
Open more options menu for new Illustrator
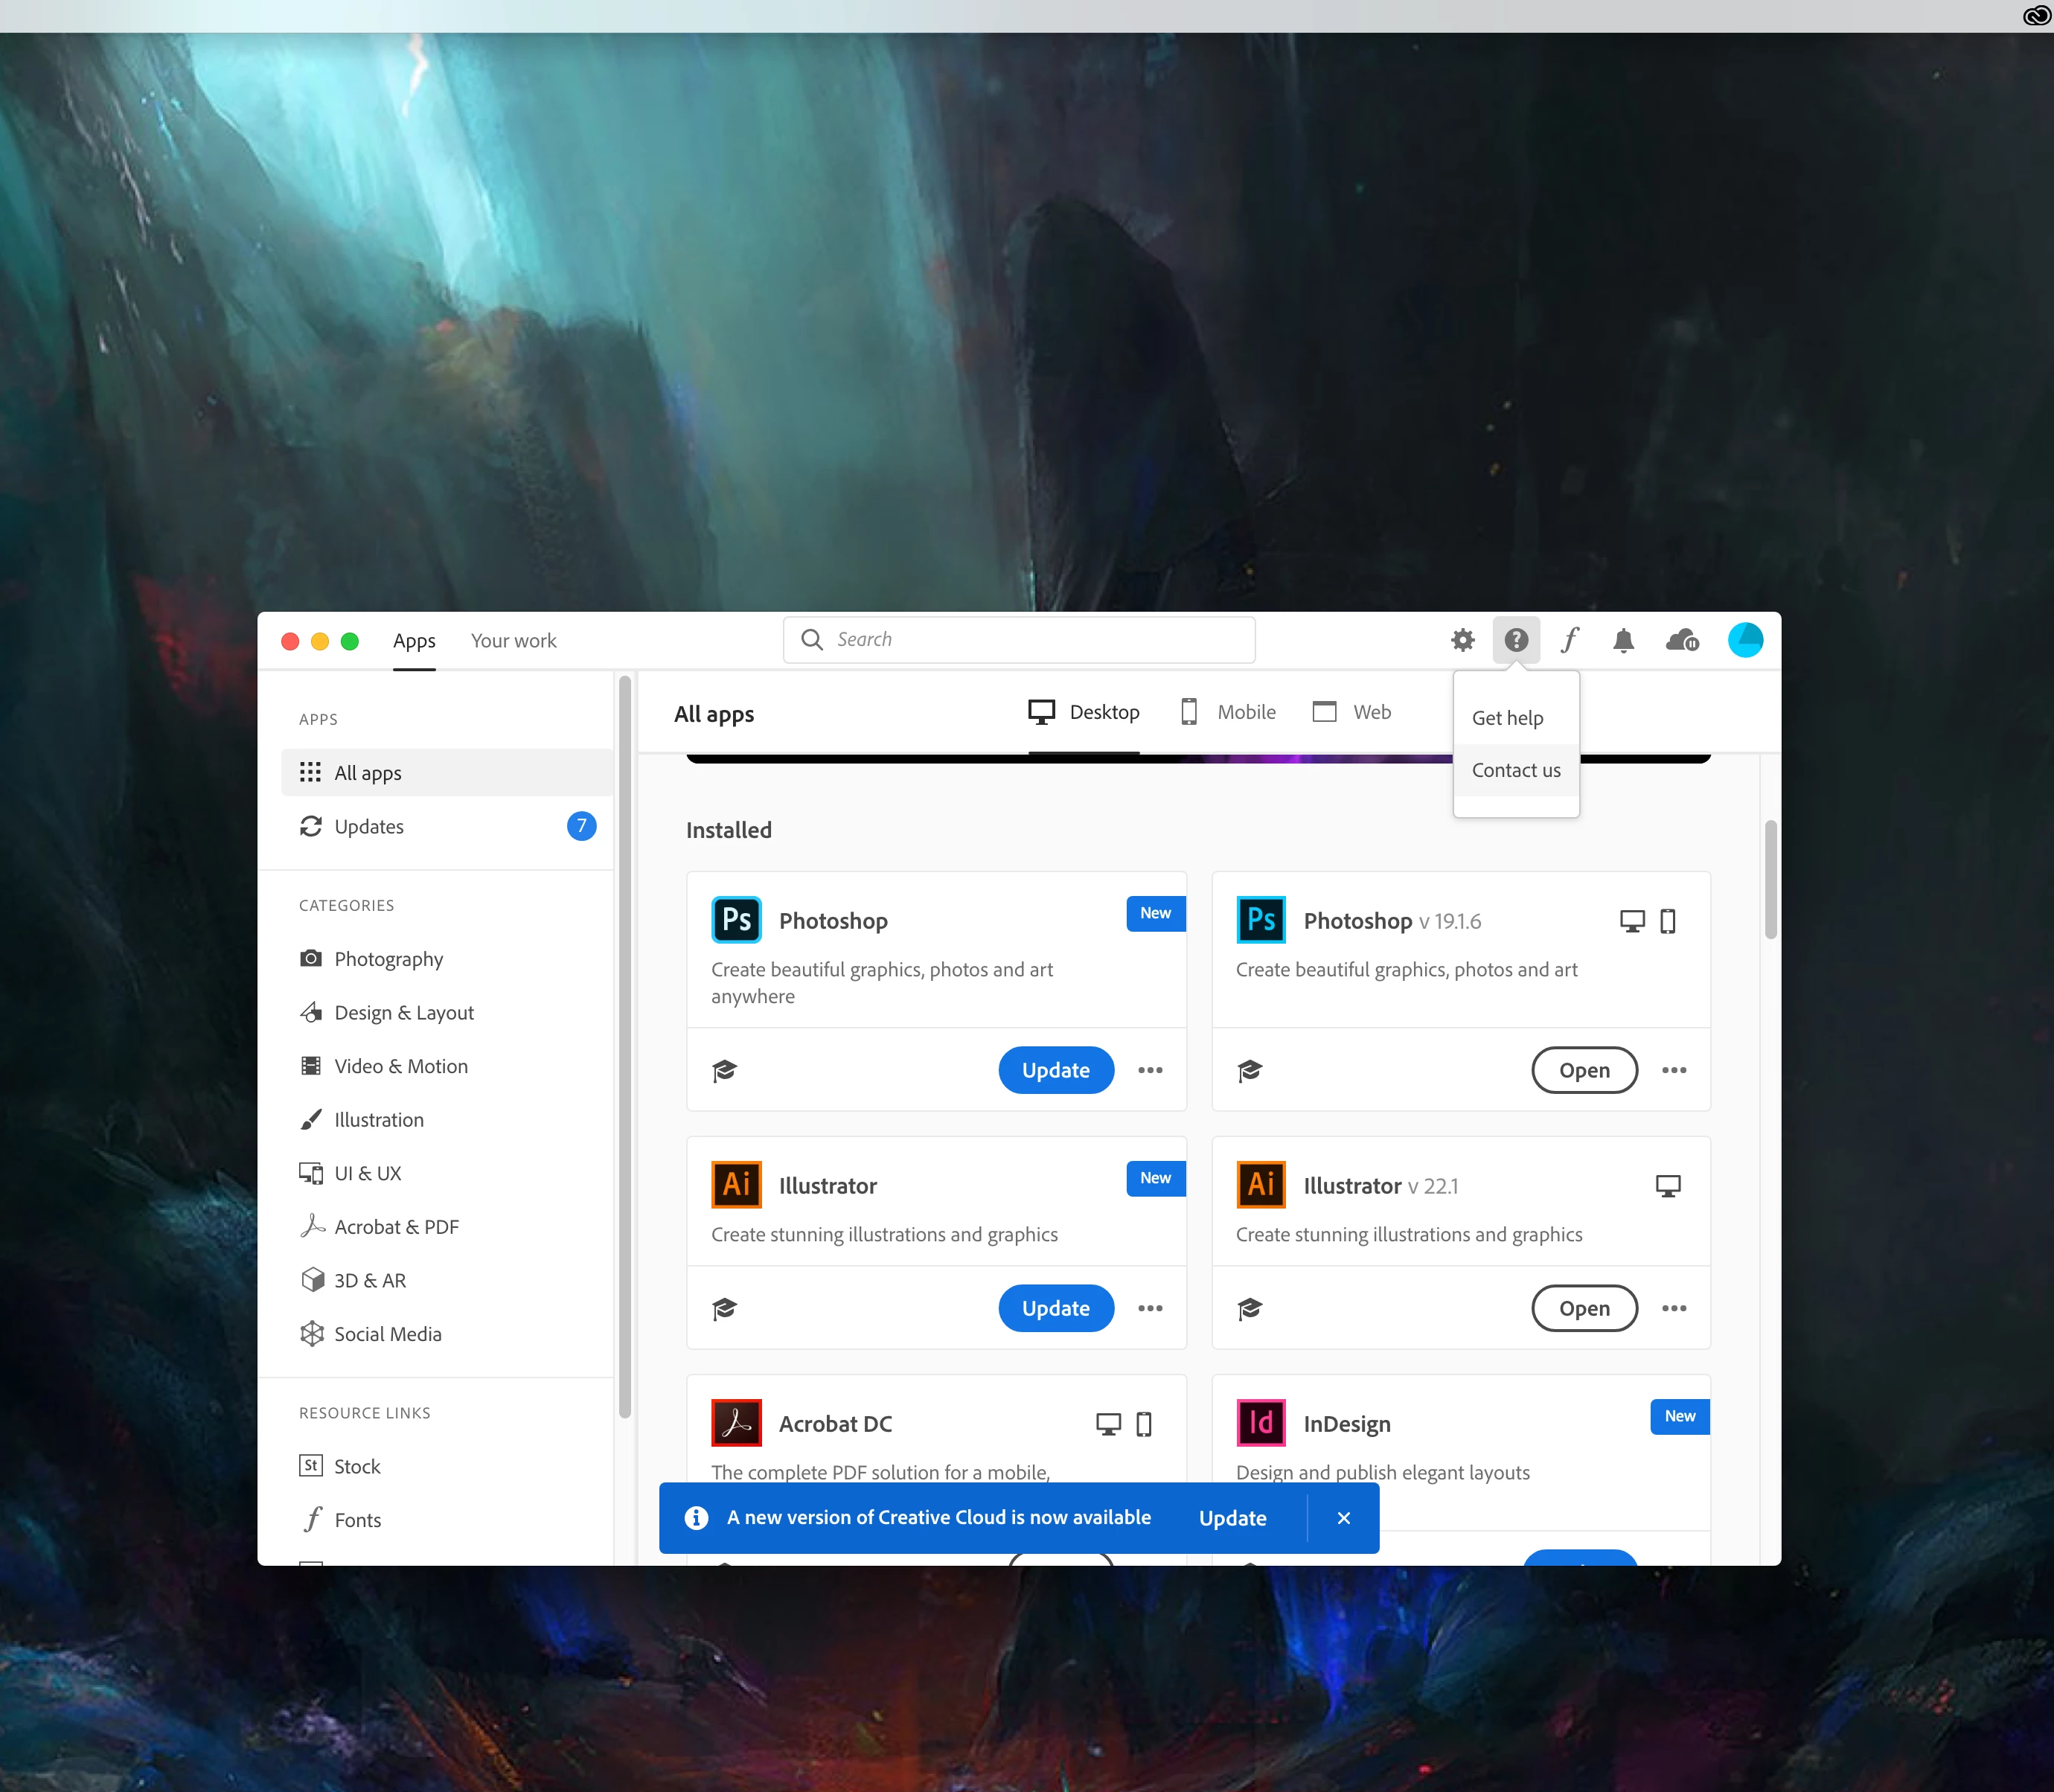pos(1150,1308)
